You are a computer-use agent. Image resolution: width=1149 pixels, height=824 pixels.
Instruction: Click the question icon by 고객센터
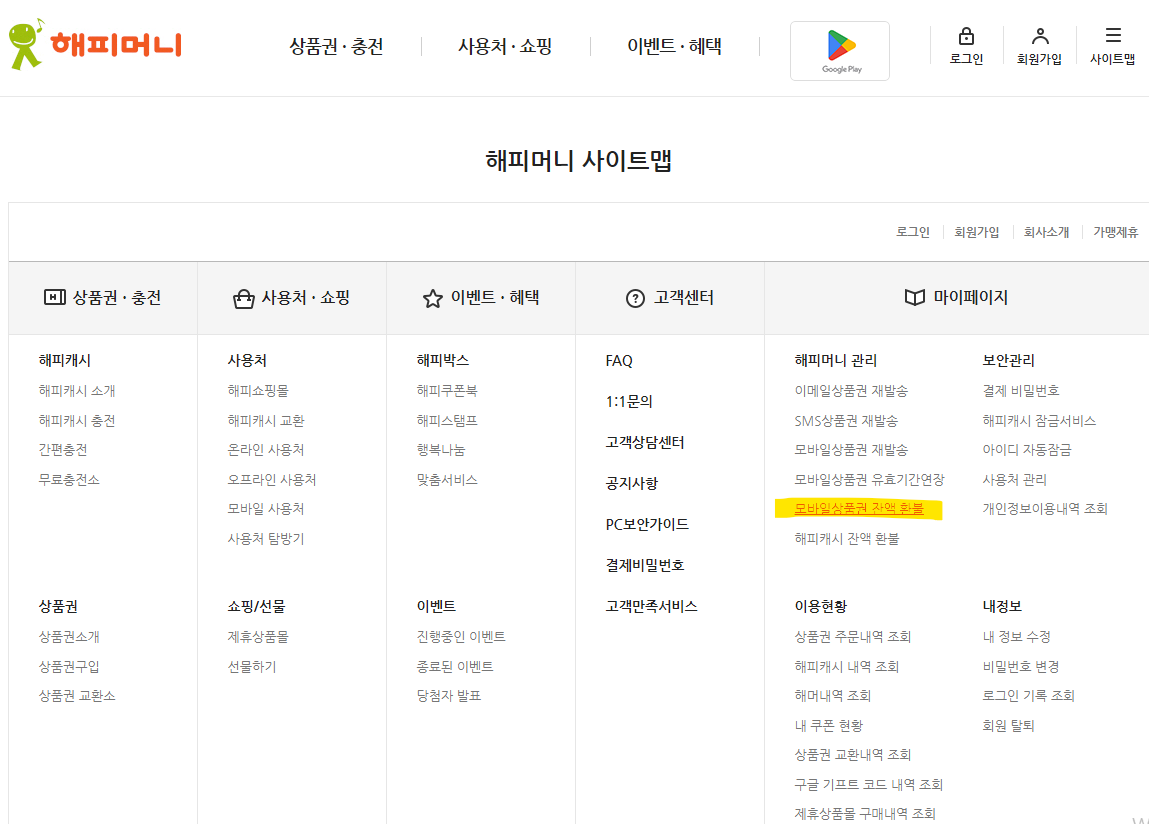click(635, 298)
